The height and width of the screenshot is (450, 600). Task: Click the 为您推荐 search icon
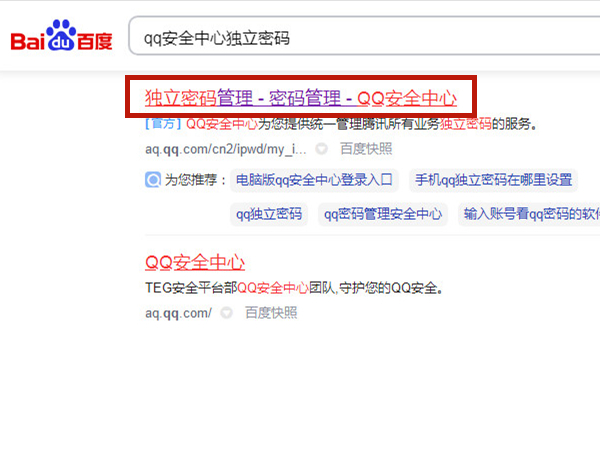(x=153, y=179)
